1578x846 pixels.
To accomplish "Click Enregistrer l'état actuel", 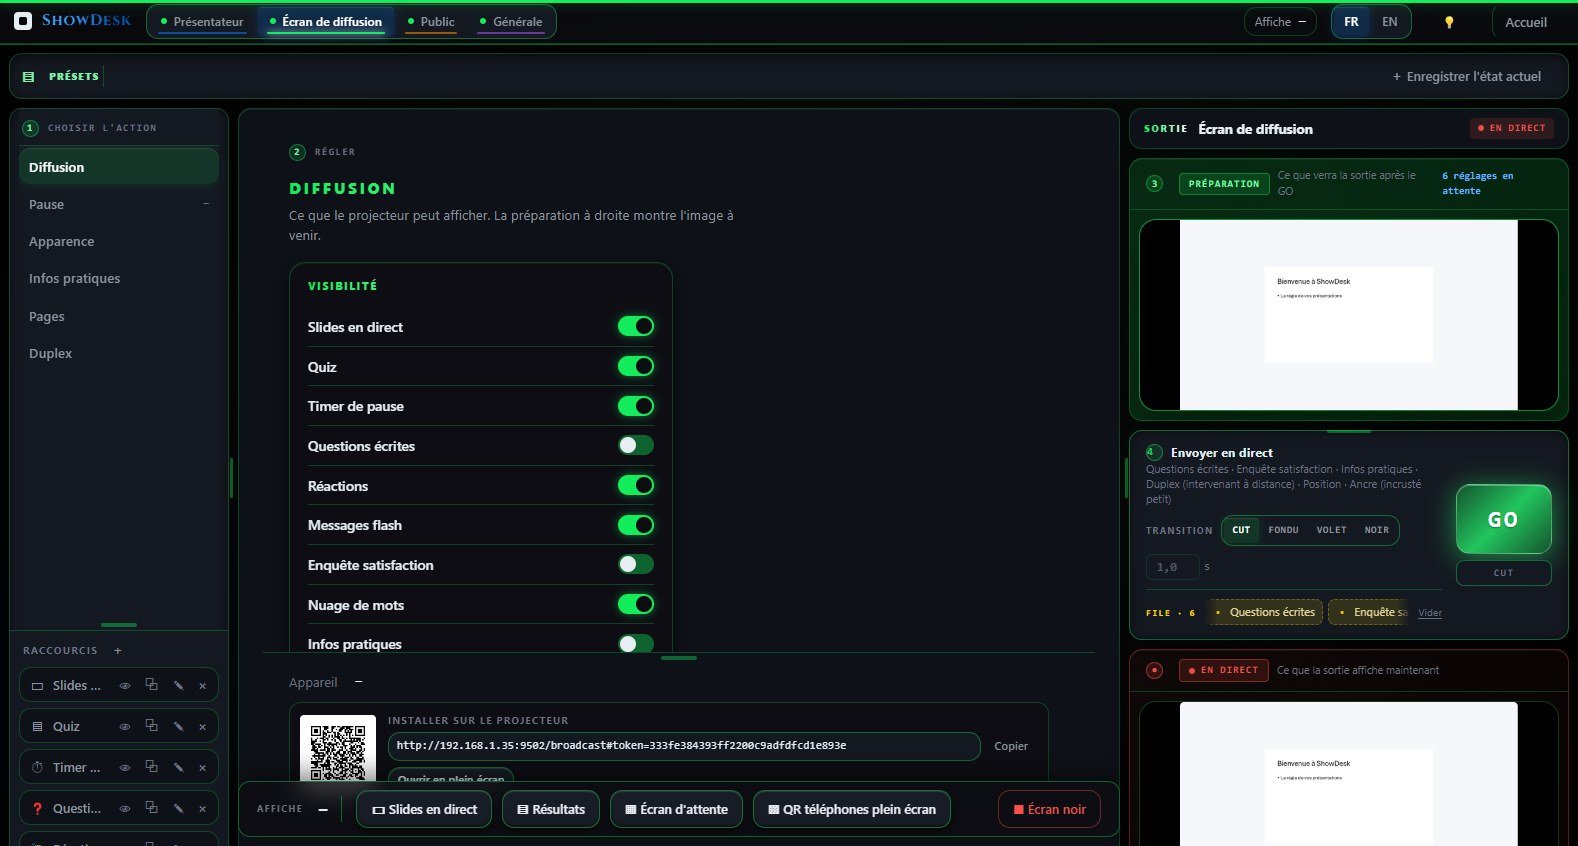I will click(x=1467, y=76).
